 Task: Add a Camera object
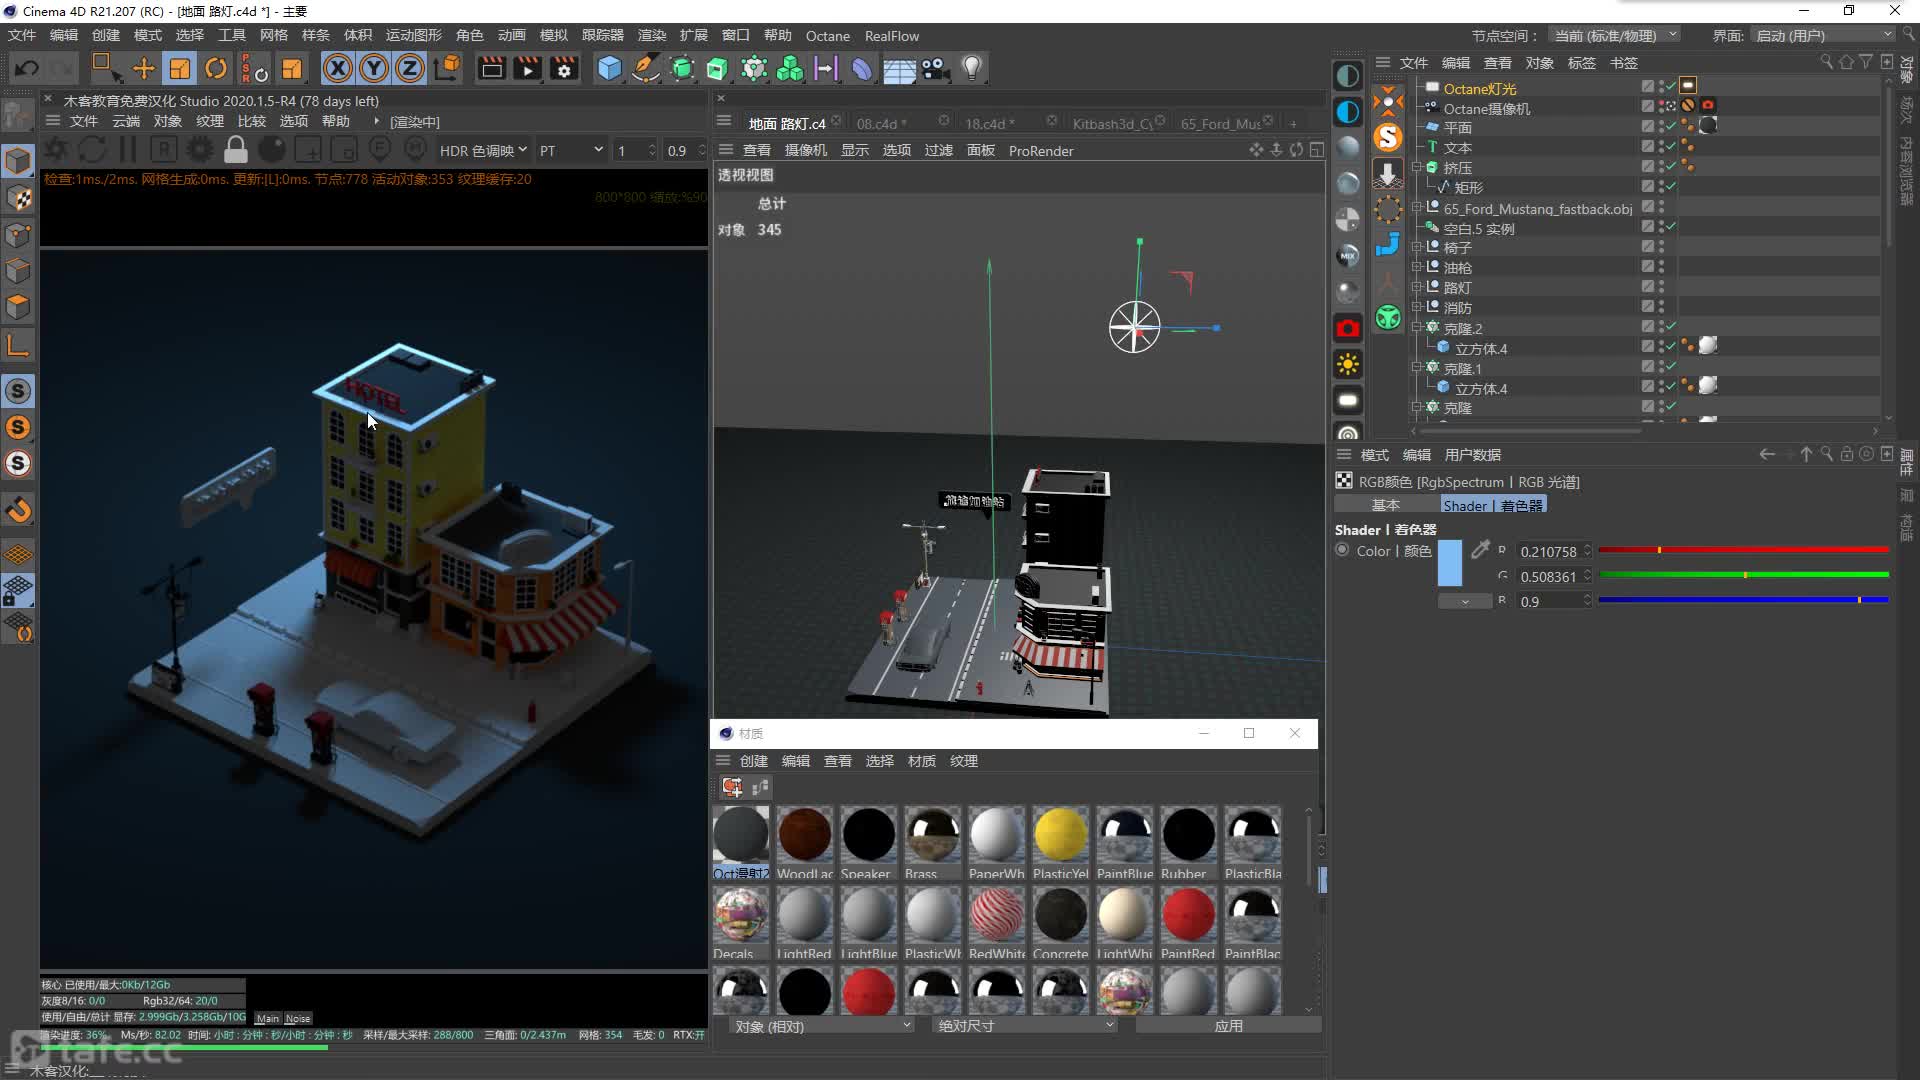(x=935, y=68)
